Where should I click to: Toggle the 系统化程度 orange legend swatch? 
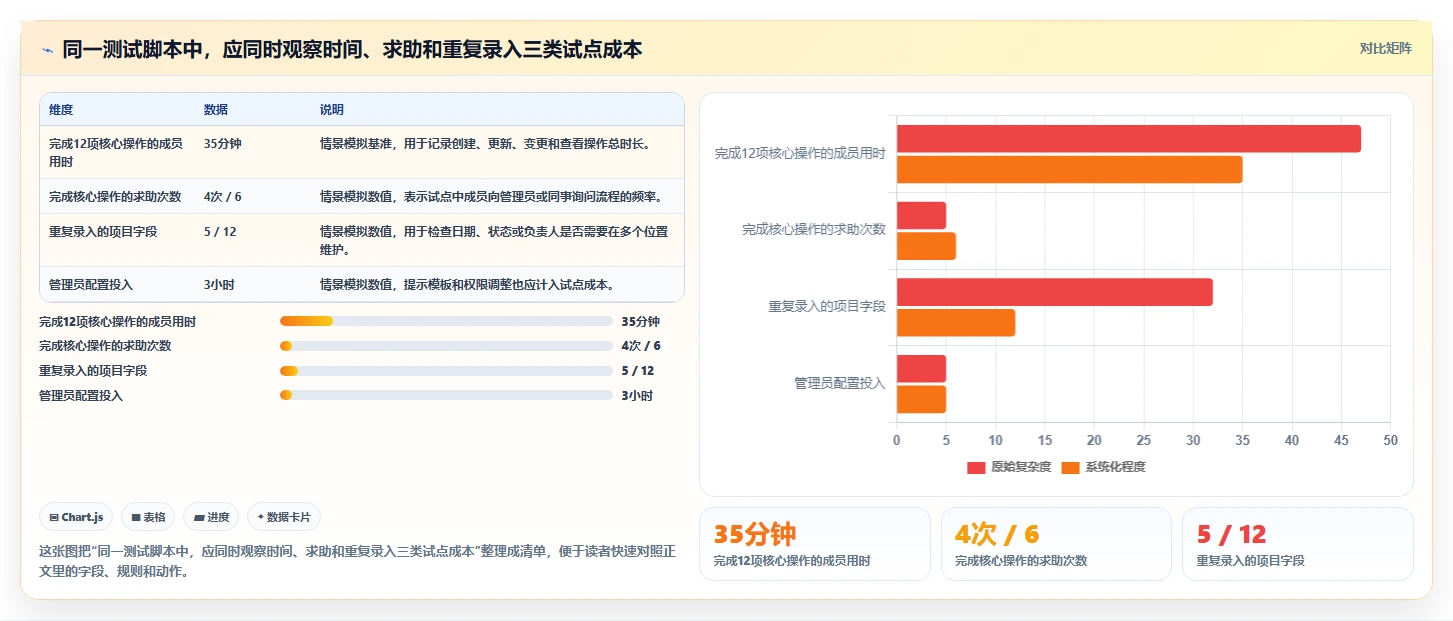click(x=1070, y=467)
